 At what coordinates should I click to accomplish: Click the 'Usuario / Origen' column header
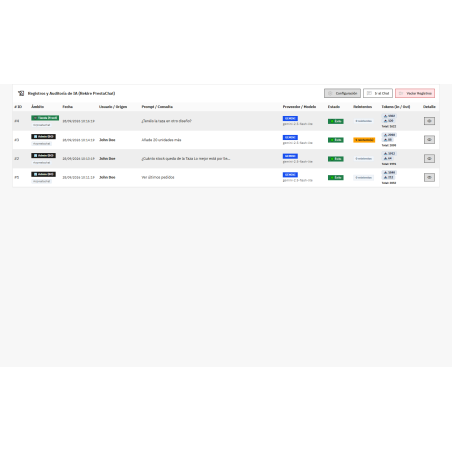[113, 107]
